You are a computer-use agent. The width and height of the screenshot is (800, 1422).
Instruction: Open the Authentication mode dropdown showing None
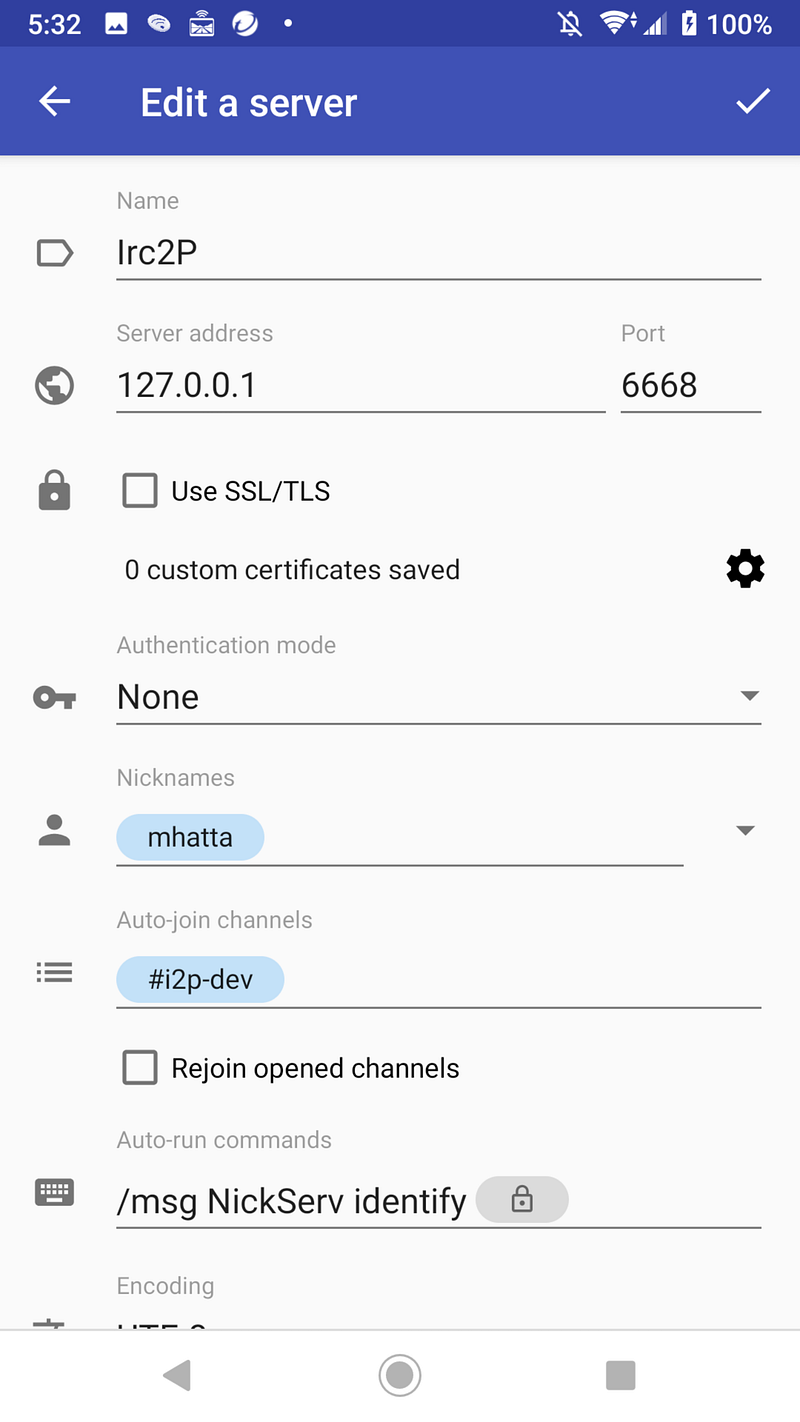[438, 697]
